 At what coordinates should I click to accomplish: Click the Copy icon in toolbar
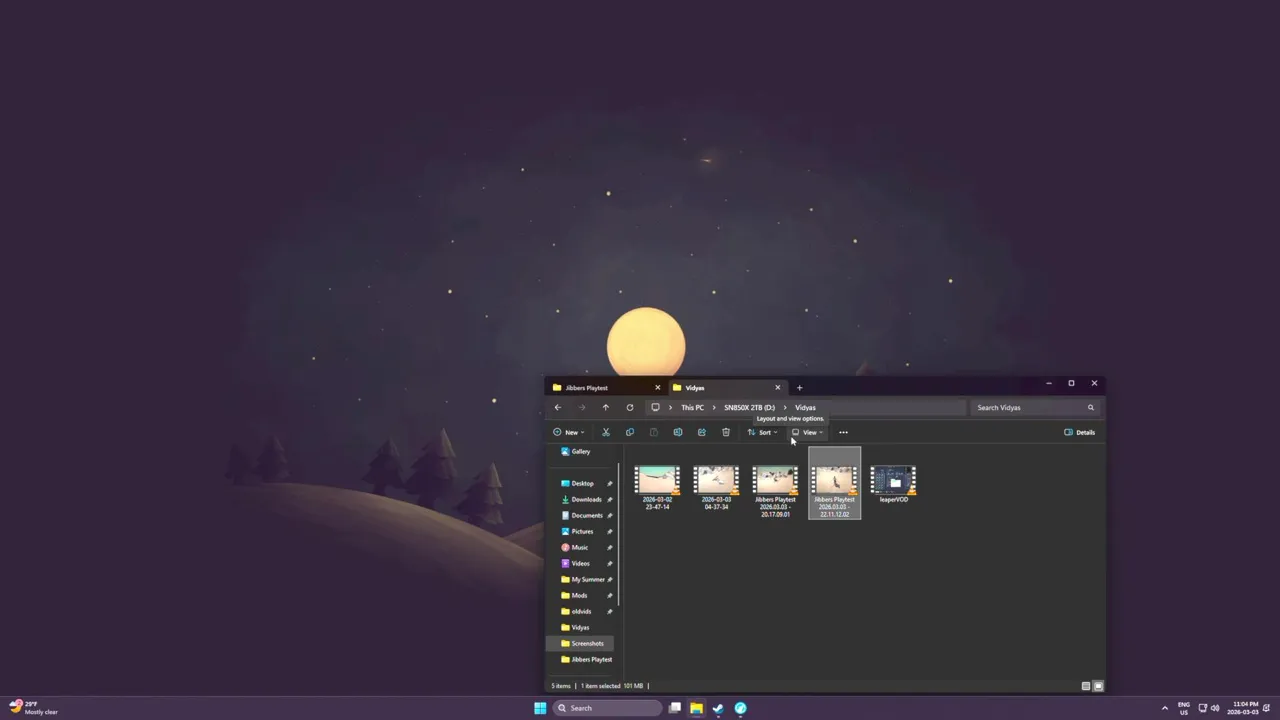[x=629, y=432]
